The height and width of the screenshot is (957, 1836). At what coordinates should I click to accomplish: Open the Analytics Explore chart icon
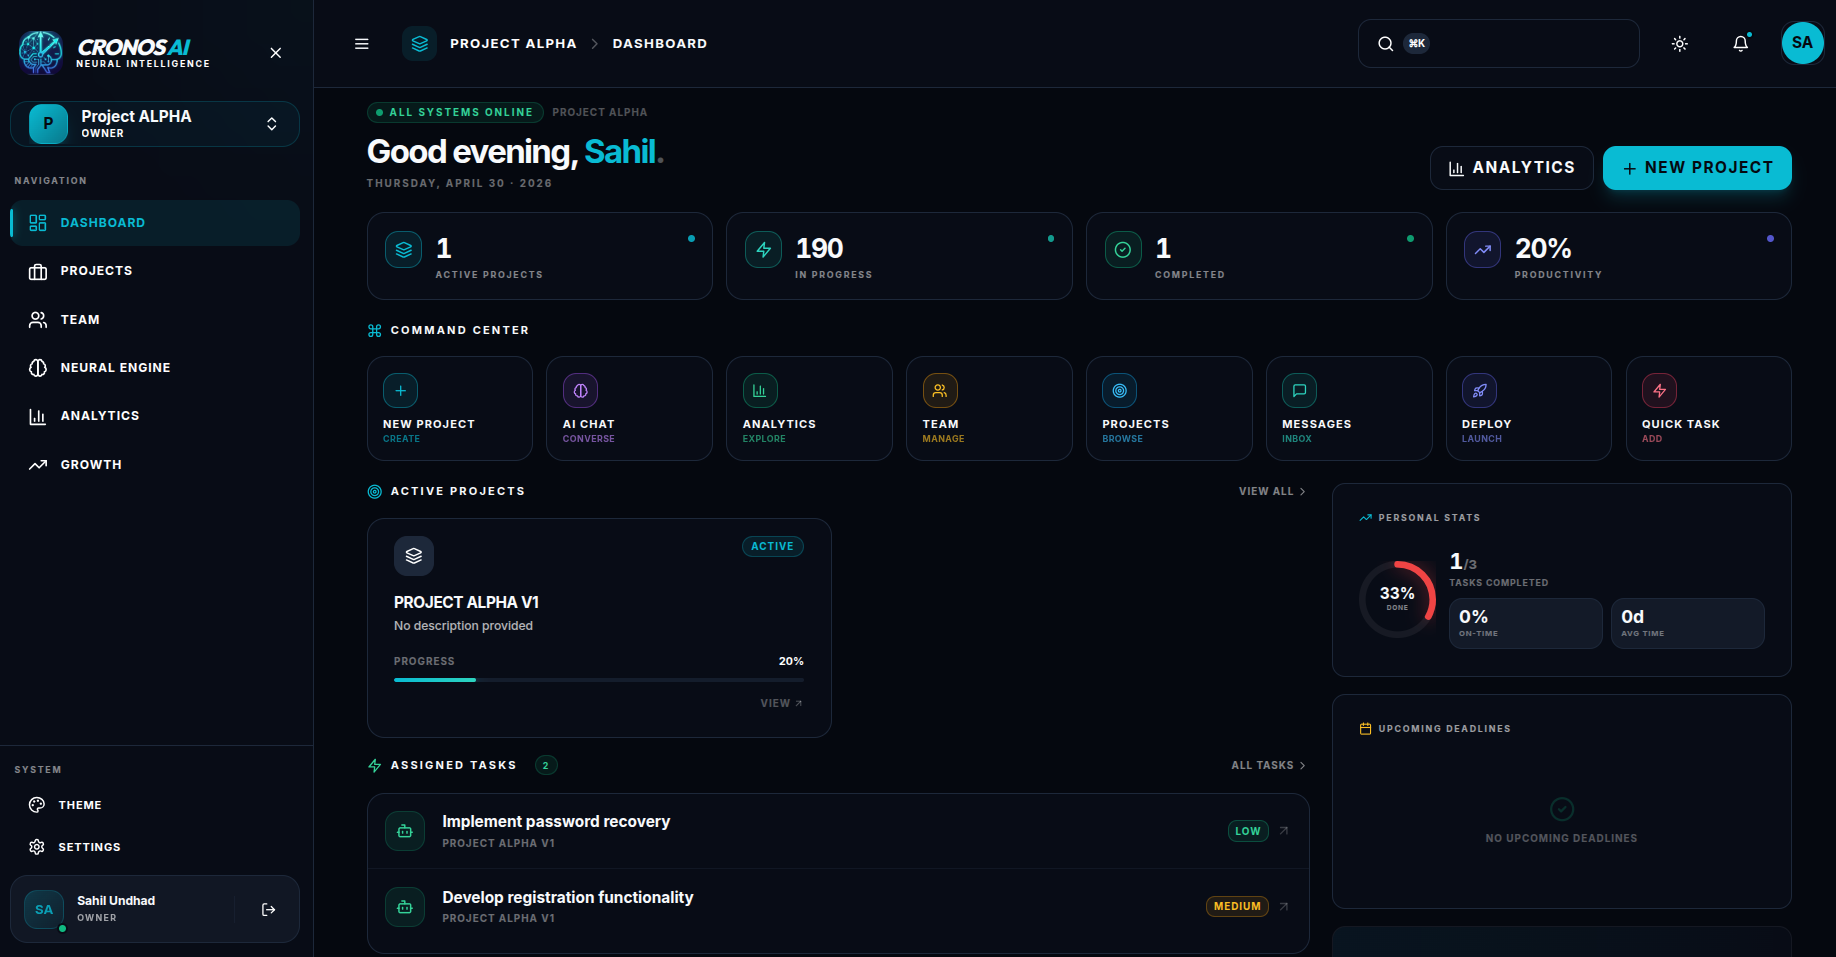760,391
